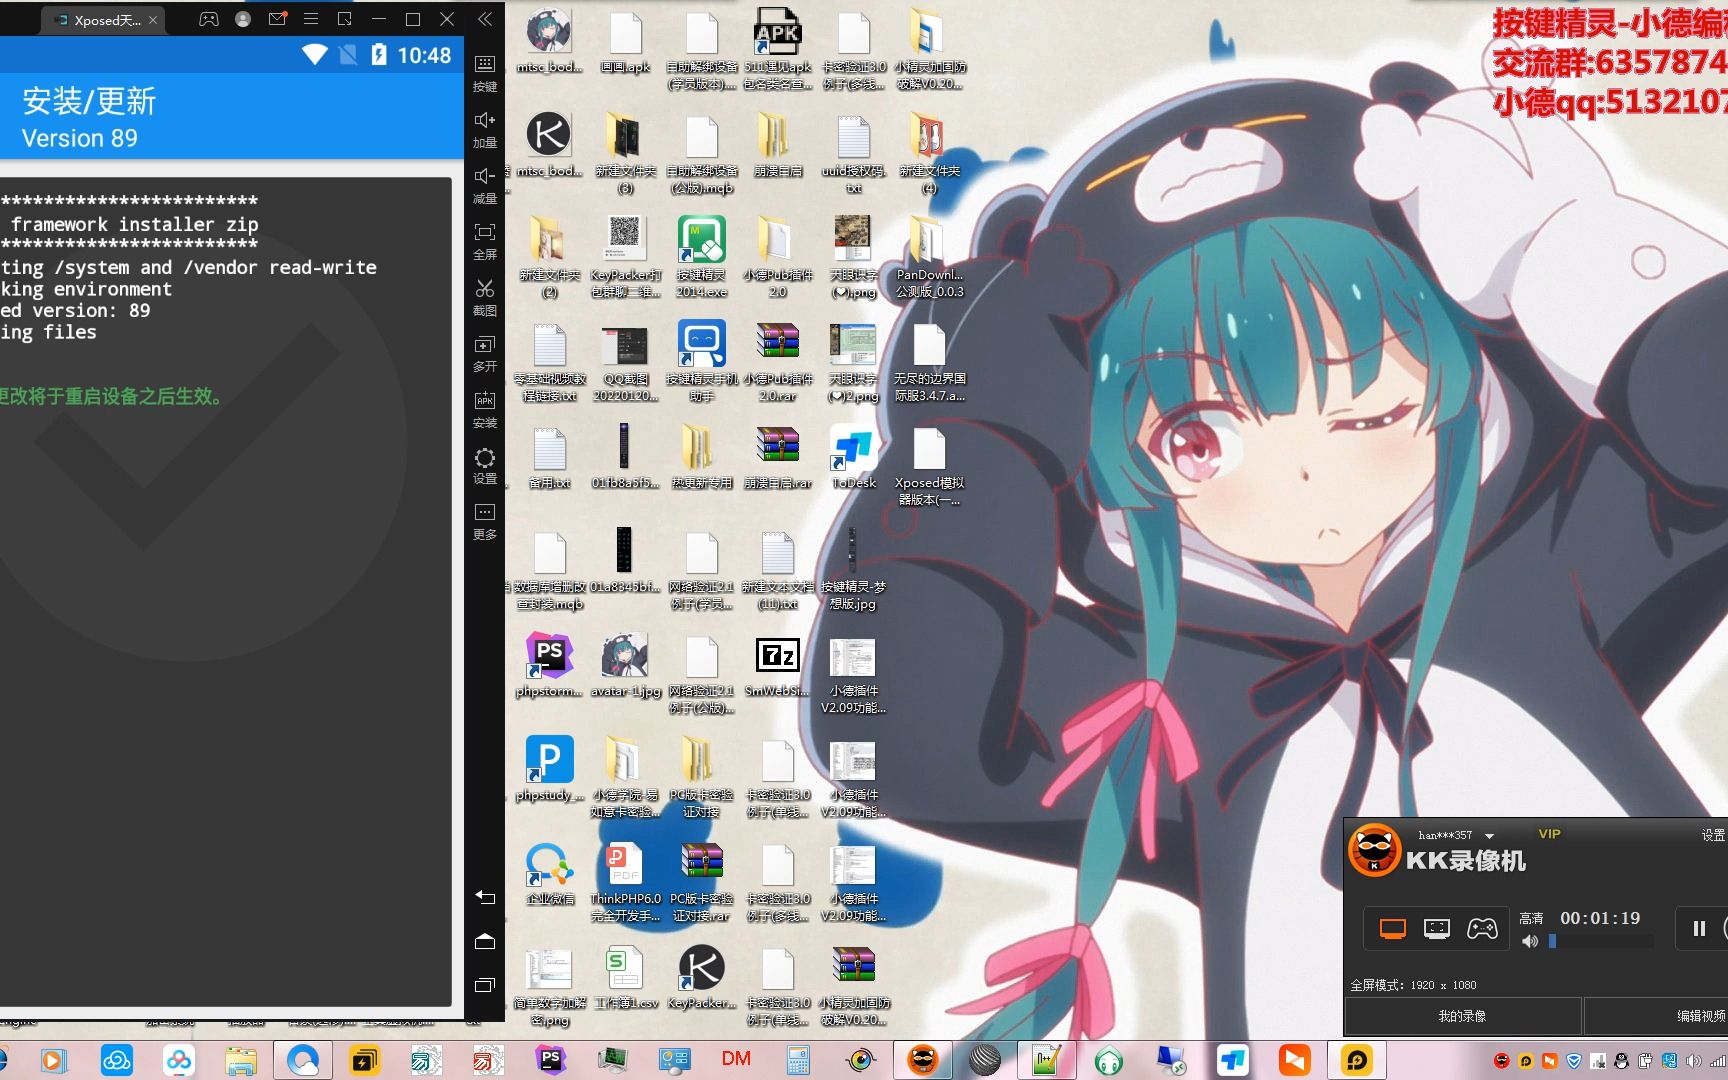Select fullscreen recording mode icon in KK录像机
This screenshot has width=1728, height=1080.
(1393, 929)
